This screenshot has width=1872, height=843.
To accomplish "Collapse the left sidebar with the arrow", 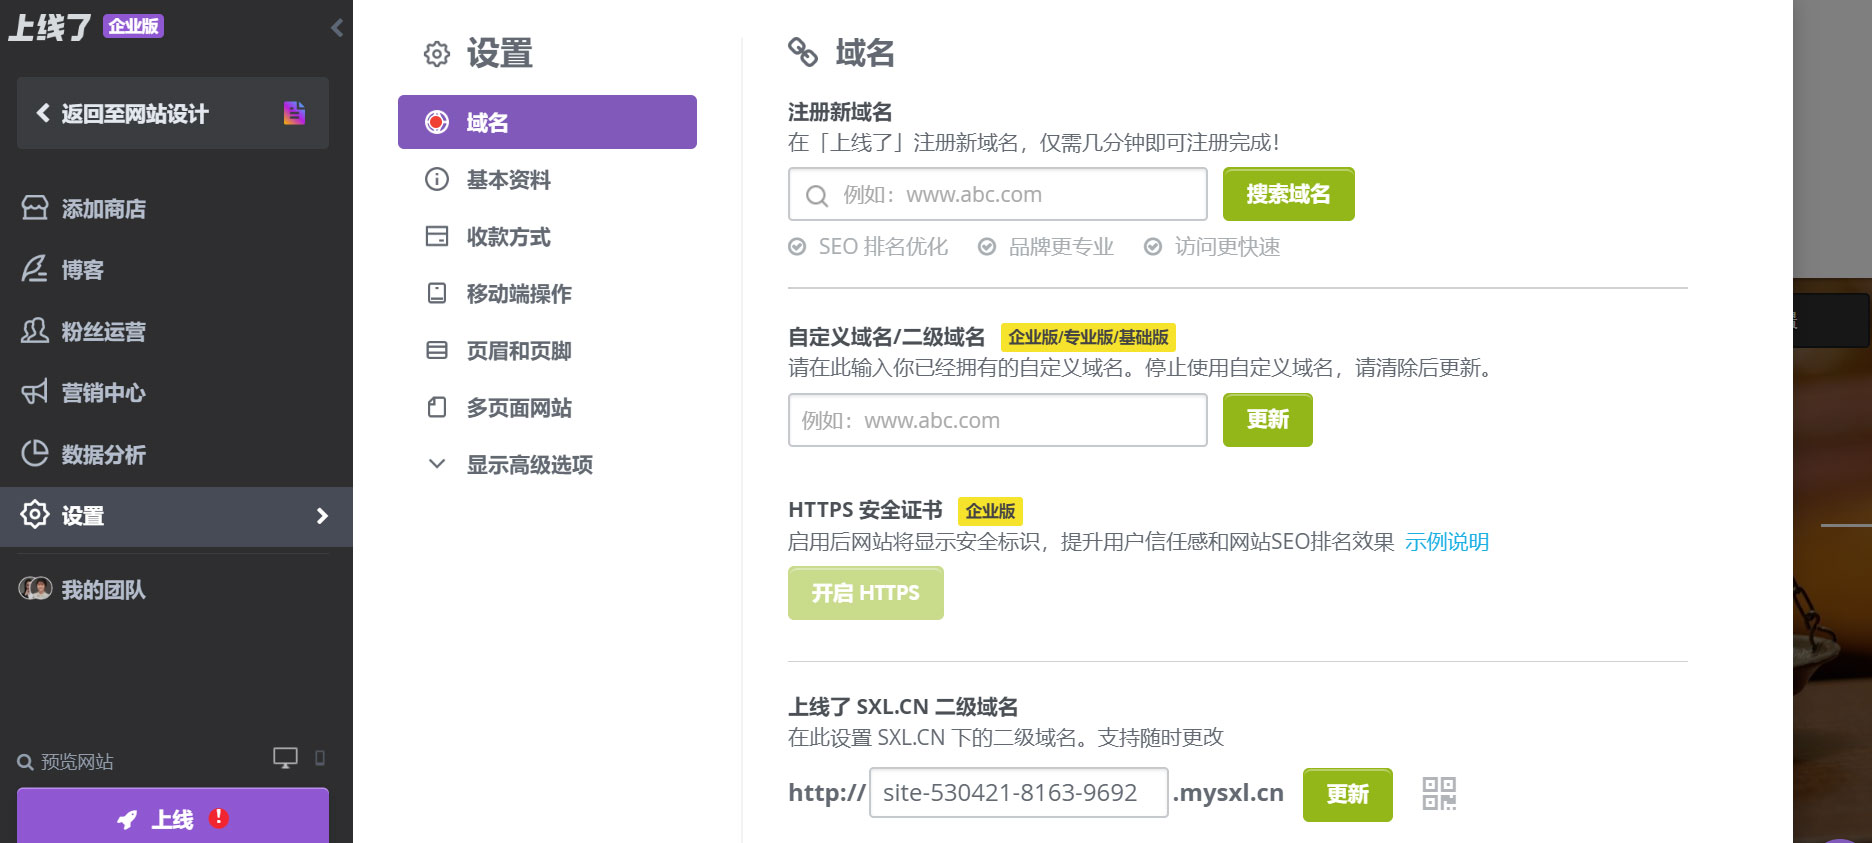I will click(337, 27).
